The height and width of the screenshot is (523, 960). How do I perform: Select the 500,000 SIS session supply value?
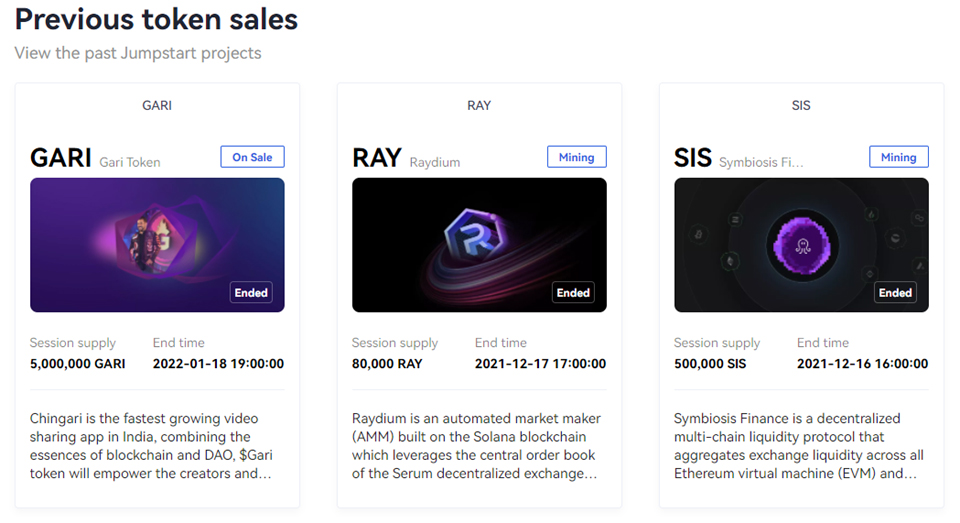[710, 364]
